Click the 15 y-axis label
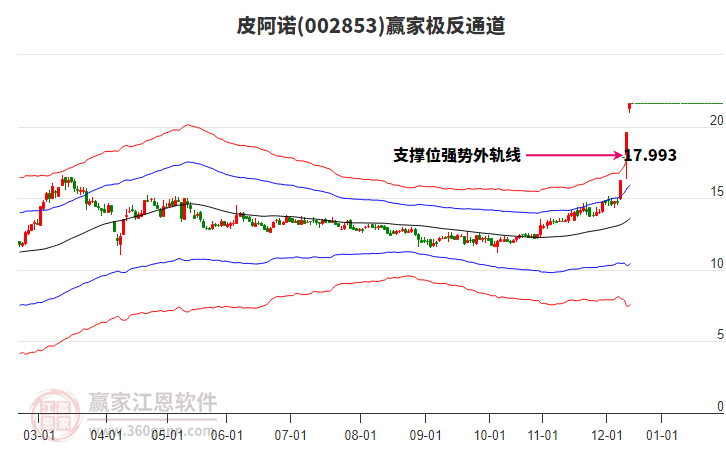The image size is (726, 450). point(716,192)
